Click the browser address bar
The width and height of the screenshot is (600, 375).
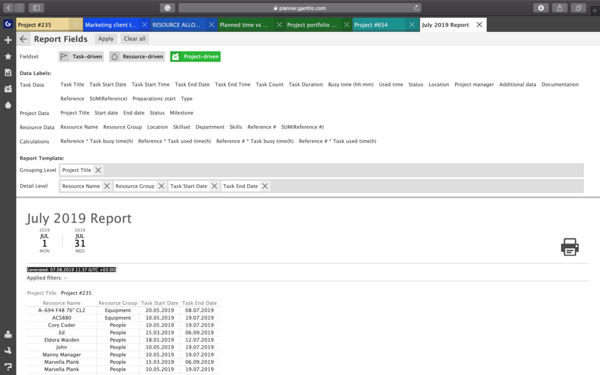tap(300, 8)
